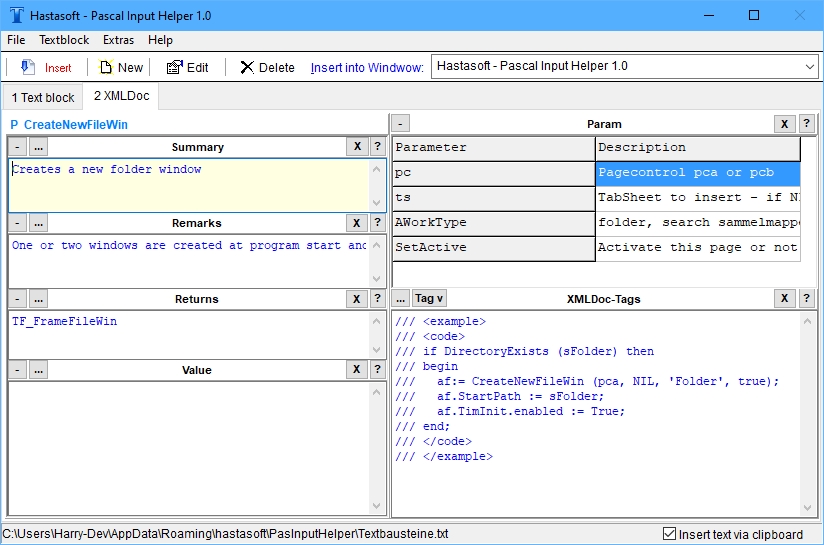Select 'Pagecontrol pca or pcb' description cell
Image resolution: width=824 pixels, height=545 pixels.
pyautogui.click(x=698, y=173)
